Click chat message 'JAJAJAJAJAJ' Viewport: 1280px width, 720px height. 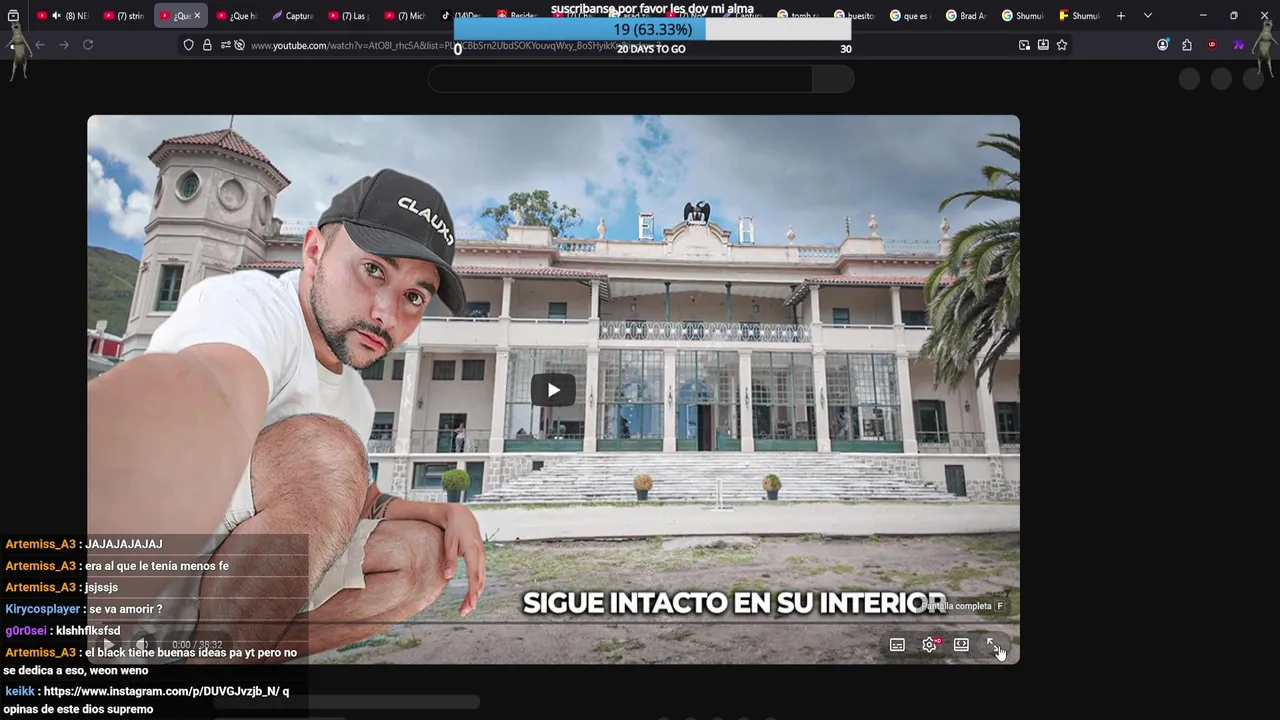123,544
